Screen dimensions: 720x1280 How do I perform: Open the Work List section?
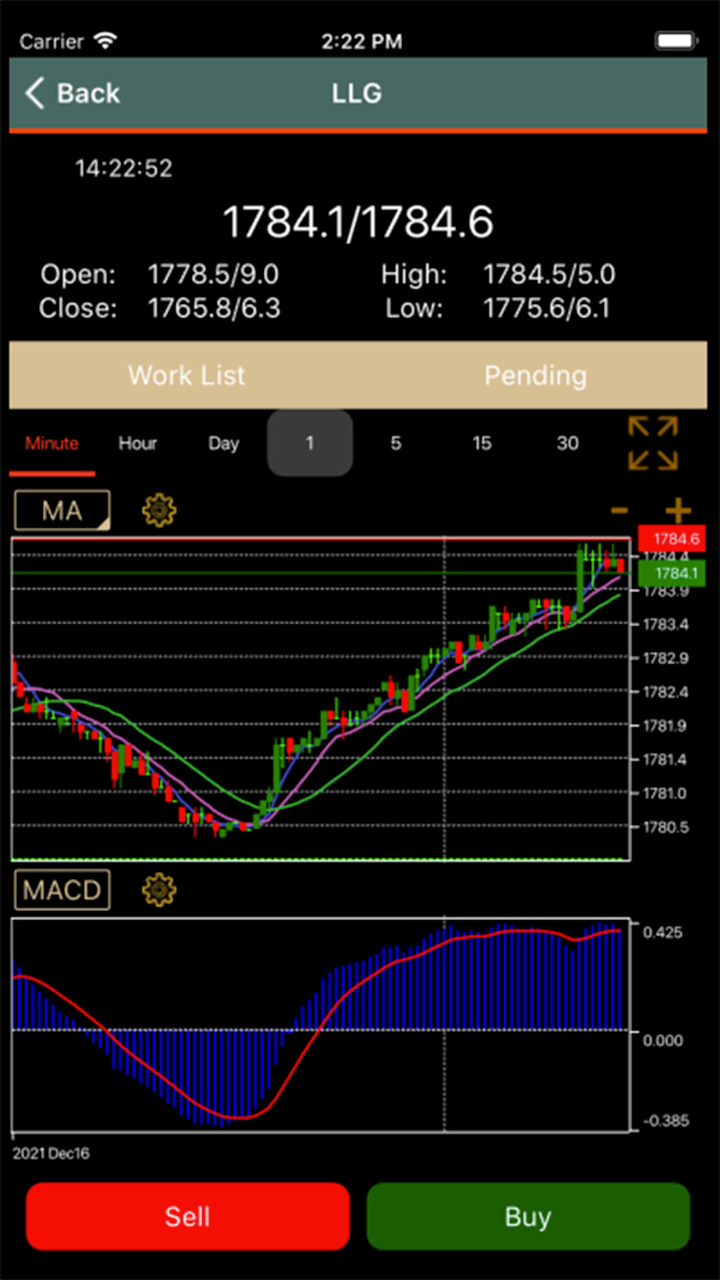186,376
